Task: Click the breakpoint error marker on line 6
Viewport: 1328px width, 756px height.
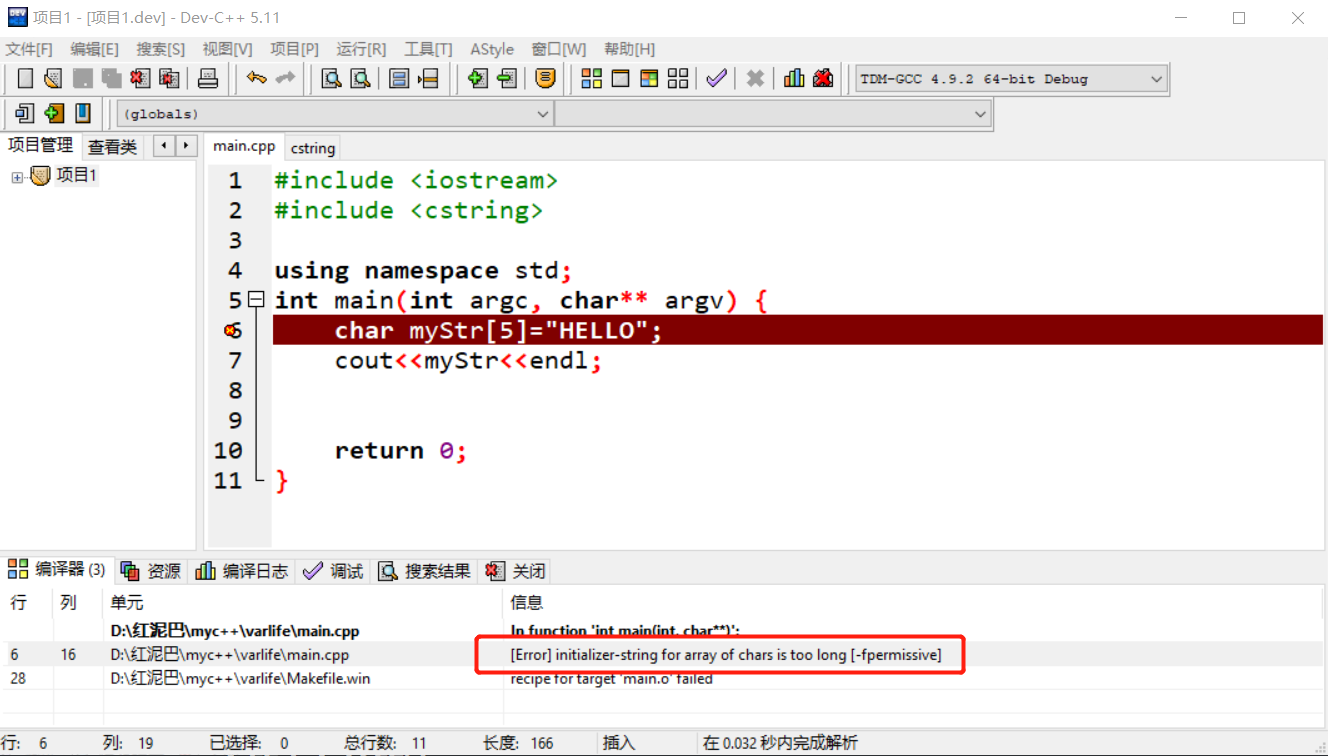Action: pyautogui.click(x=231, y=330)
